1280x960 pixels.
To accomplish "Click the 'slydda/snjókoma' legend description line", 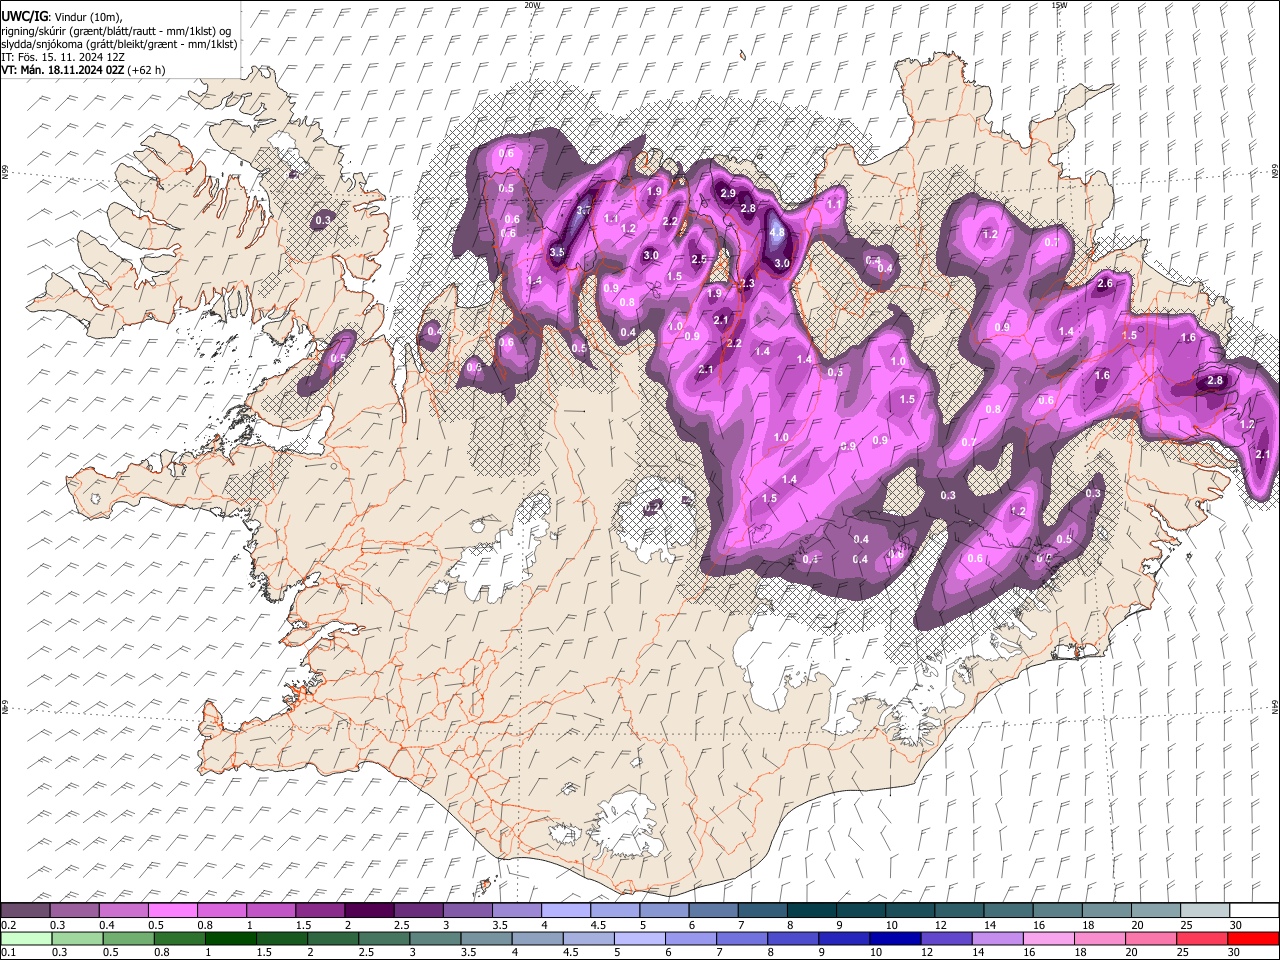I will tap(120, 44).
